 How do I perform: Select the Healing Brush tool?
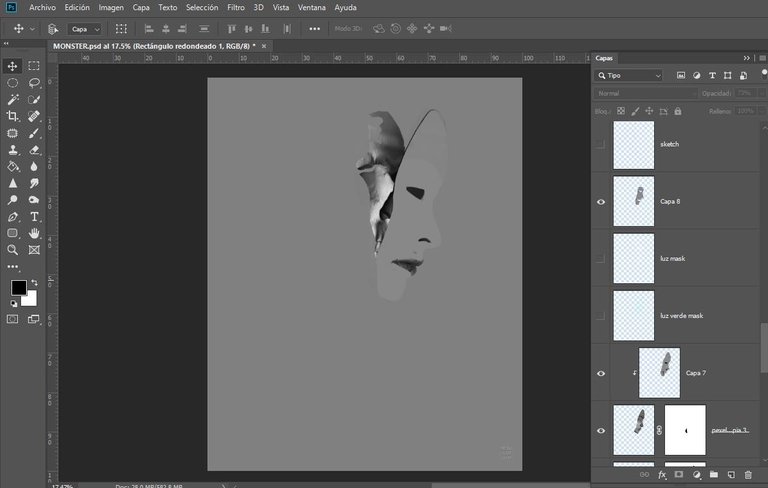click(x=34, y=116)
